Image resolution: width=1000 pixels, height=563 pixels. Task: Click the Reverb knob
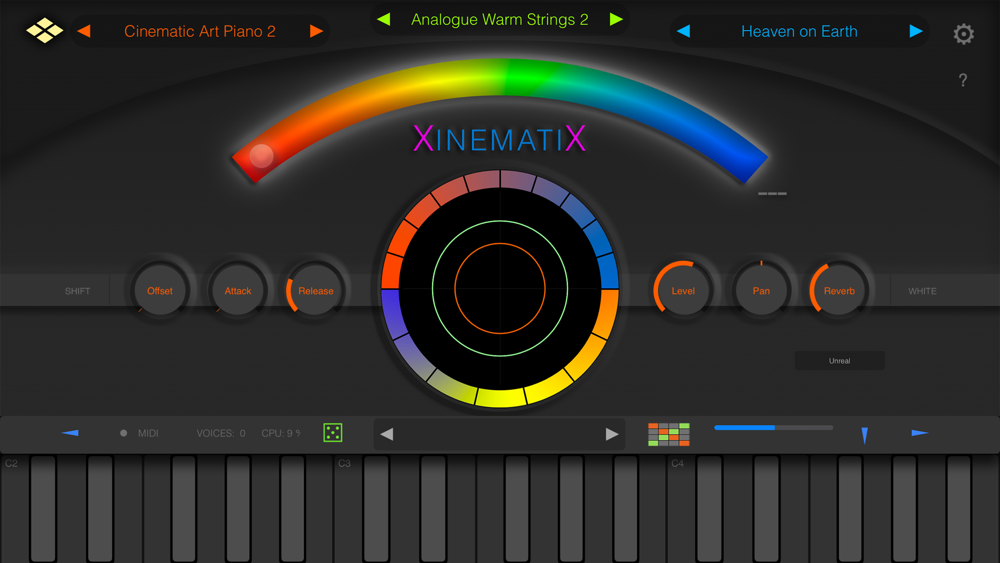[x=839, y=291]
